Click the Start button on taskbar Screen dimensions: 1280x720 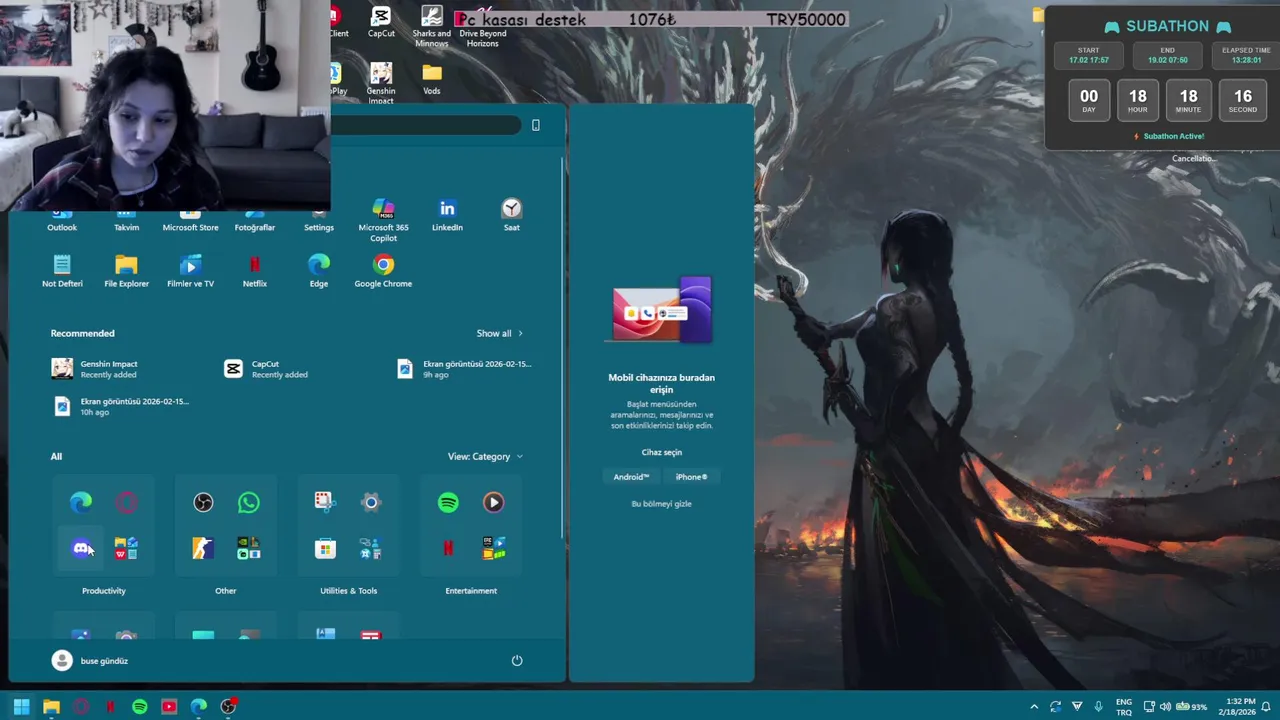pyautogui.click(x=21, y=706)
